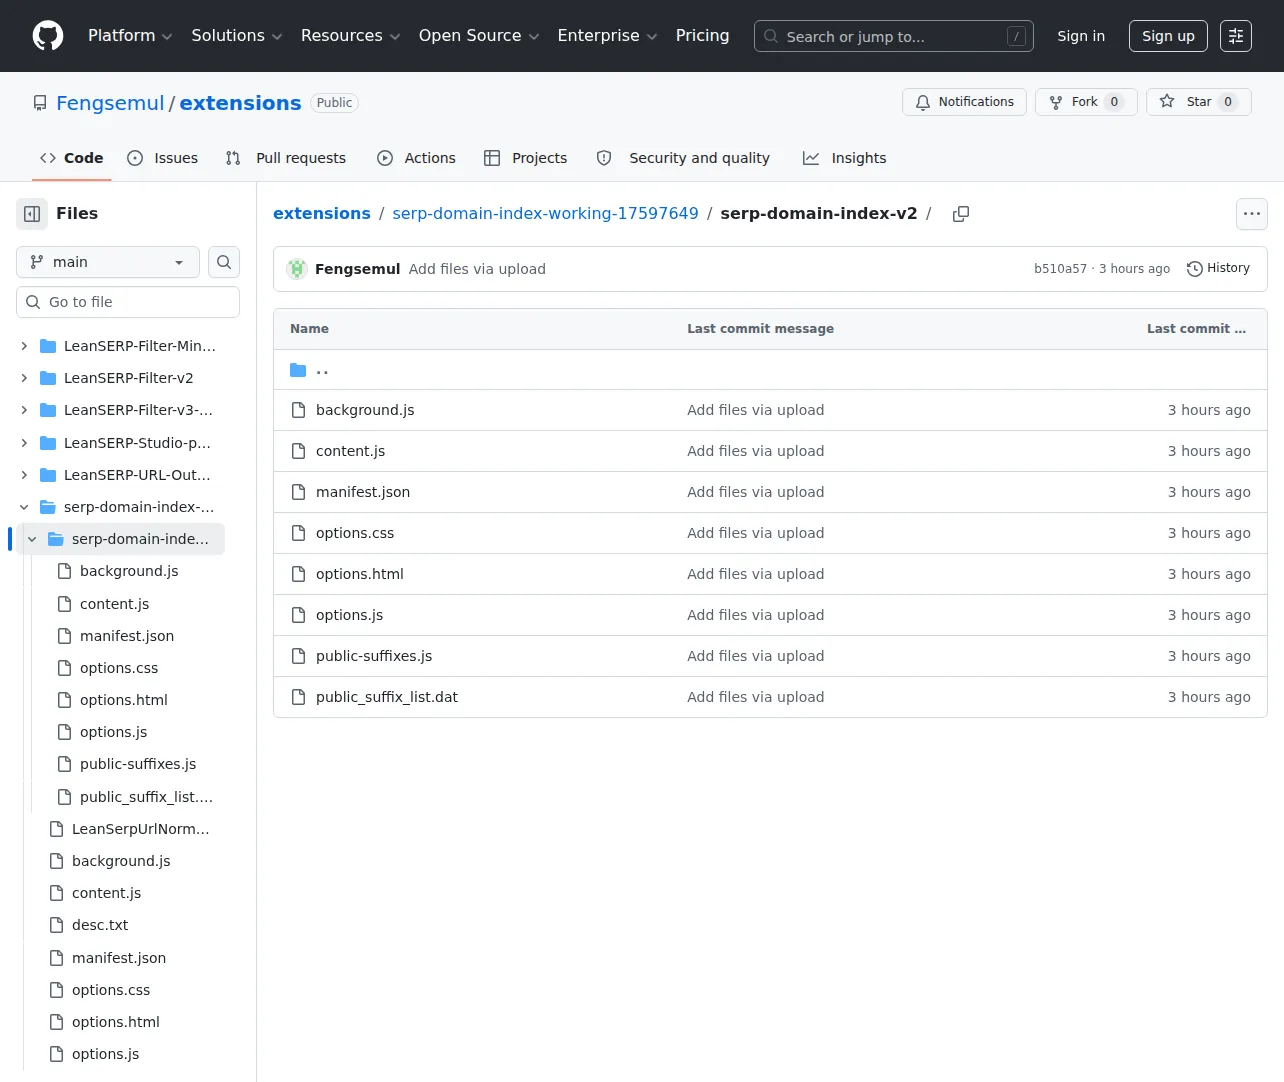
Task: Open options.js in the file table
Action: pyautogui.click(x=349, y=615)
